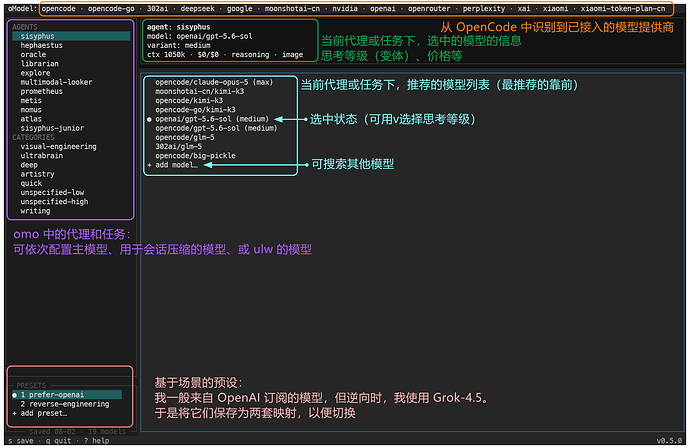This screenshot has width=690, height=448.
Task: Select the visual-engineering category
Action: click(58, 147)
